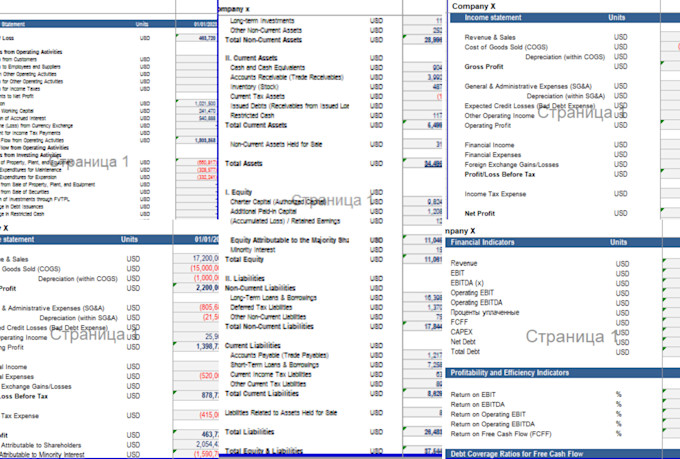680x459 pixels.
Task: Select the '2,054,4' value in bottom-left sheet
Action: tap(196, 444)
